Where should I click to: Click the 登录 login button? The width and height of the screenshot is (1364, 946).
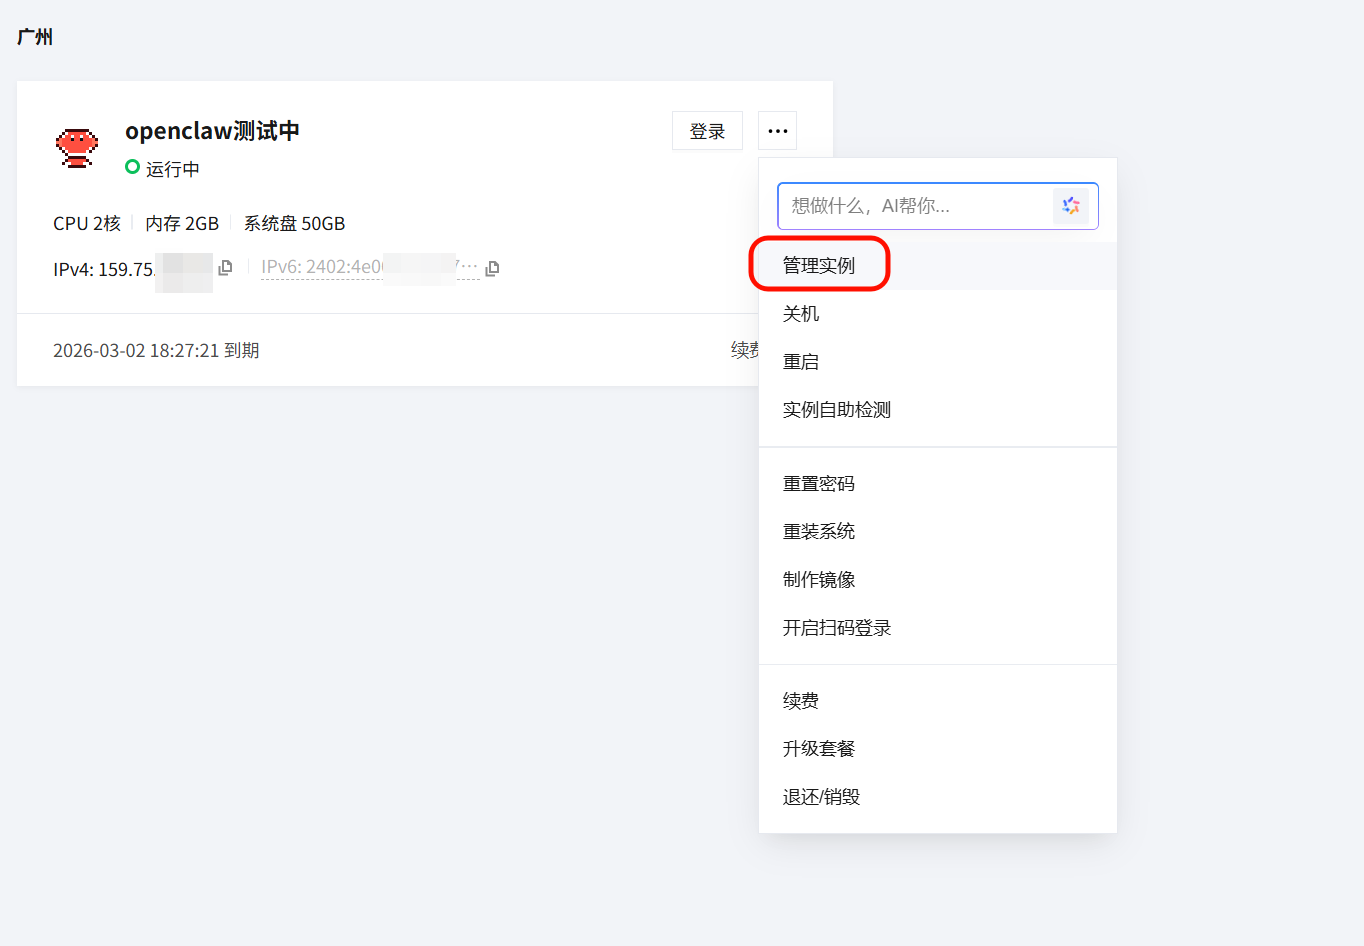click(x=707, y=131)
